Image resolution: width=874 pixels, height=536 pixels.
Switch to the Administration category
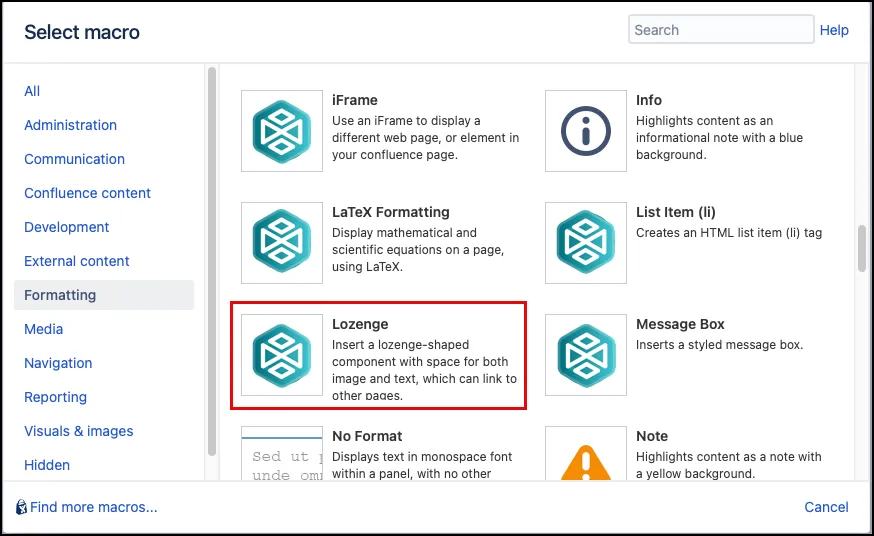70,125
